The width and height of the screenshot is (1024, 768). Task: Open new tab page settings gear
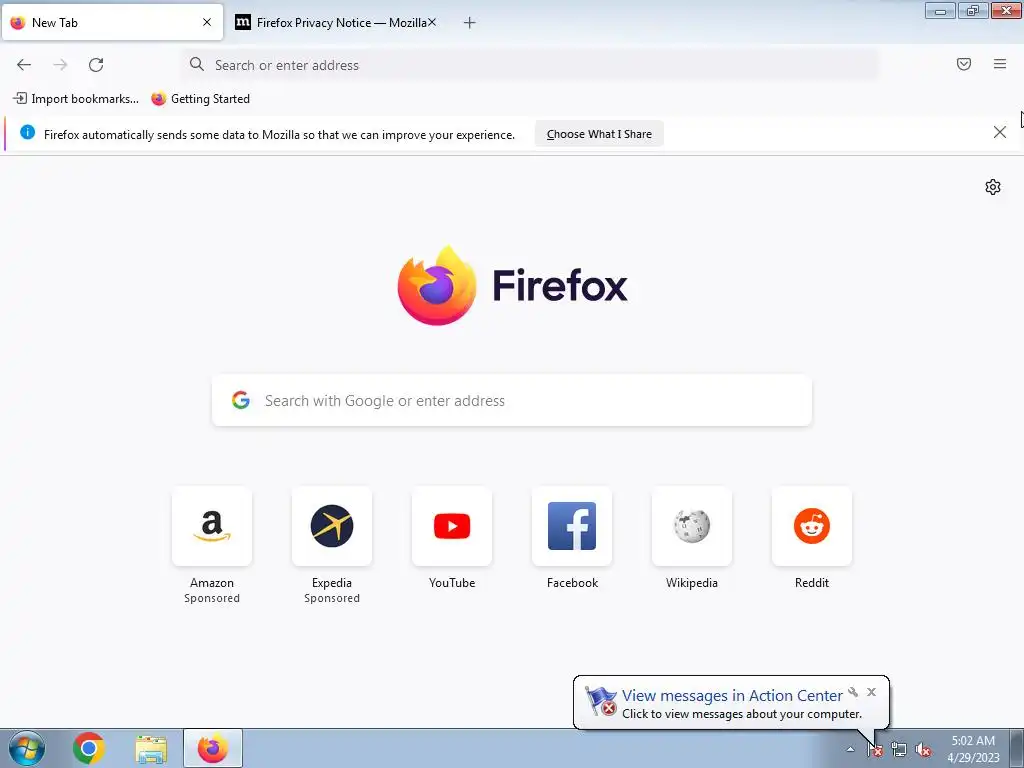[x=993, y=187]
